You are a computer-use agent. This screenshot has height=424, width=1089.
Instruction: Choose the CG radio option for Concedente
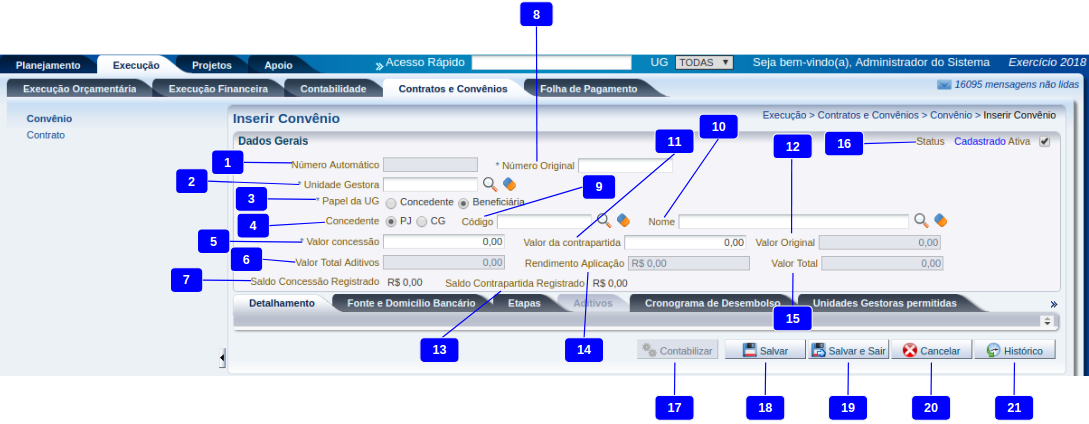pyautogui.click(x=421, y=221)
